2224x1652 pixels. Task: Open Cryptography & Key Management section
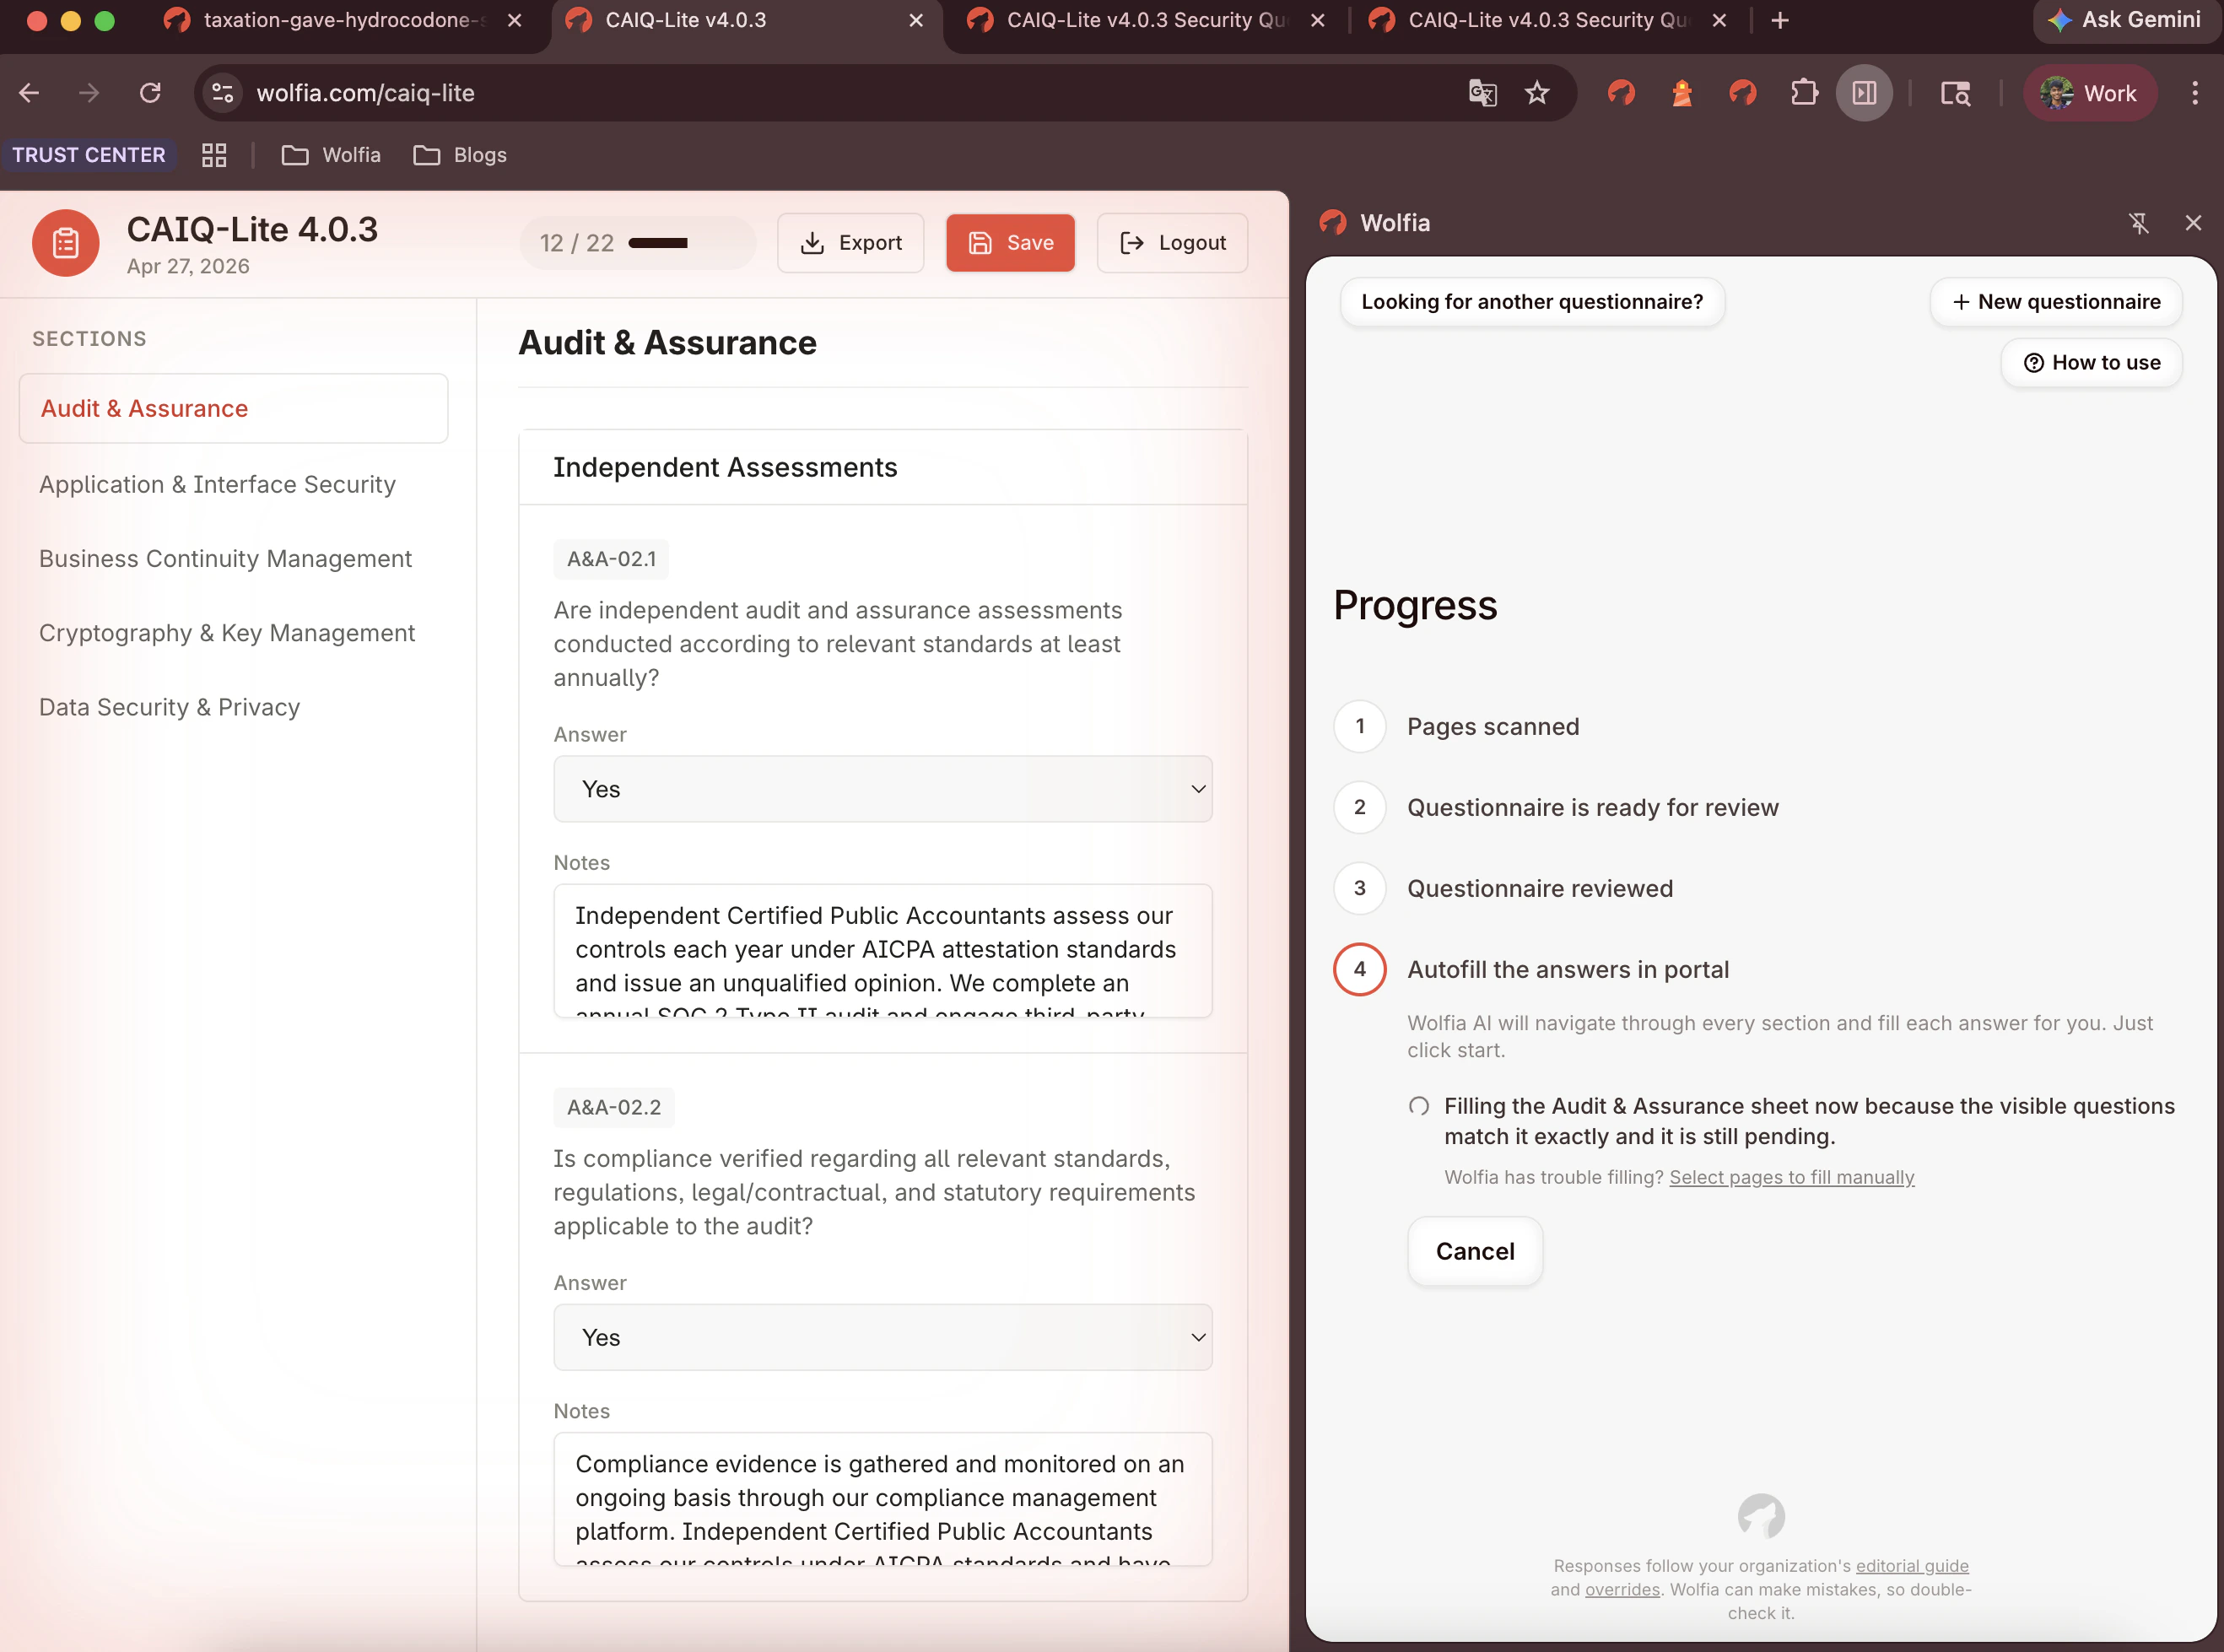tap(226, 633)
